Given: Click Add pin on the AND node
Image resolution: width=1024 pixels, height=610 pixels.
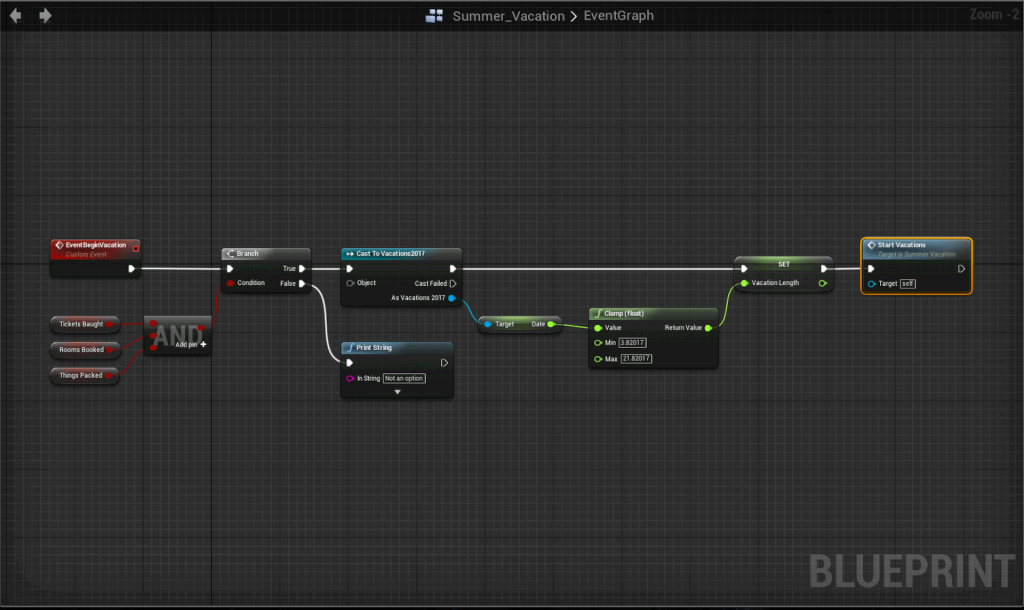Looking at the screenshot, I should pos(191,344).
